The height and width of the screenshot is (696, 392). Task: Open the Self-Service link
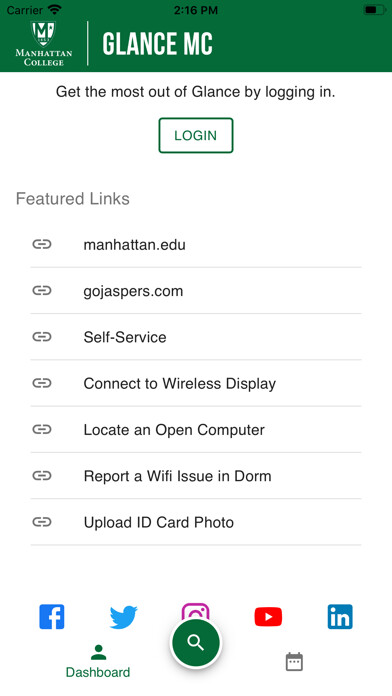pyautogui.click(x=196, y=337)
